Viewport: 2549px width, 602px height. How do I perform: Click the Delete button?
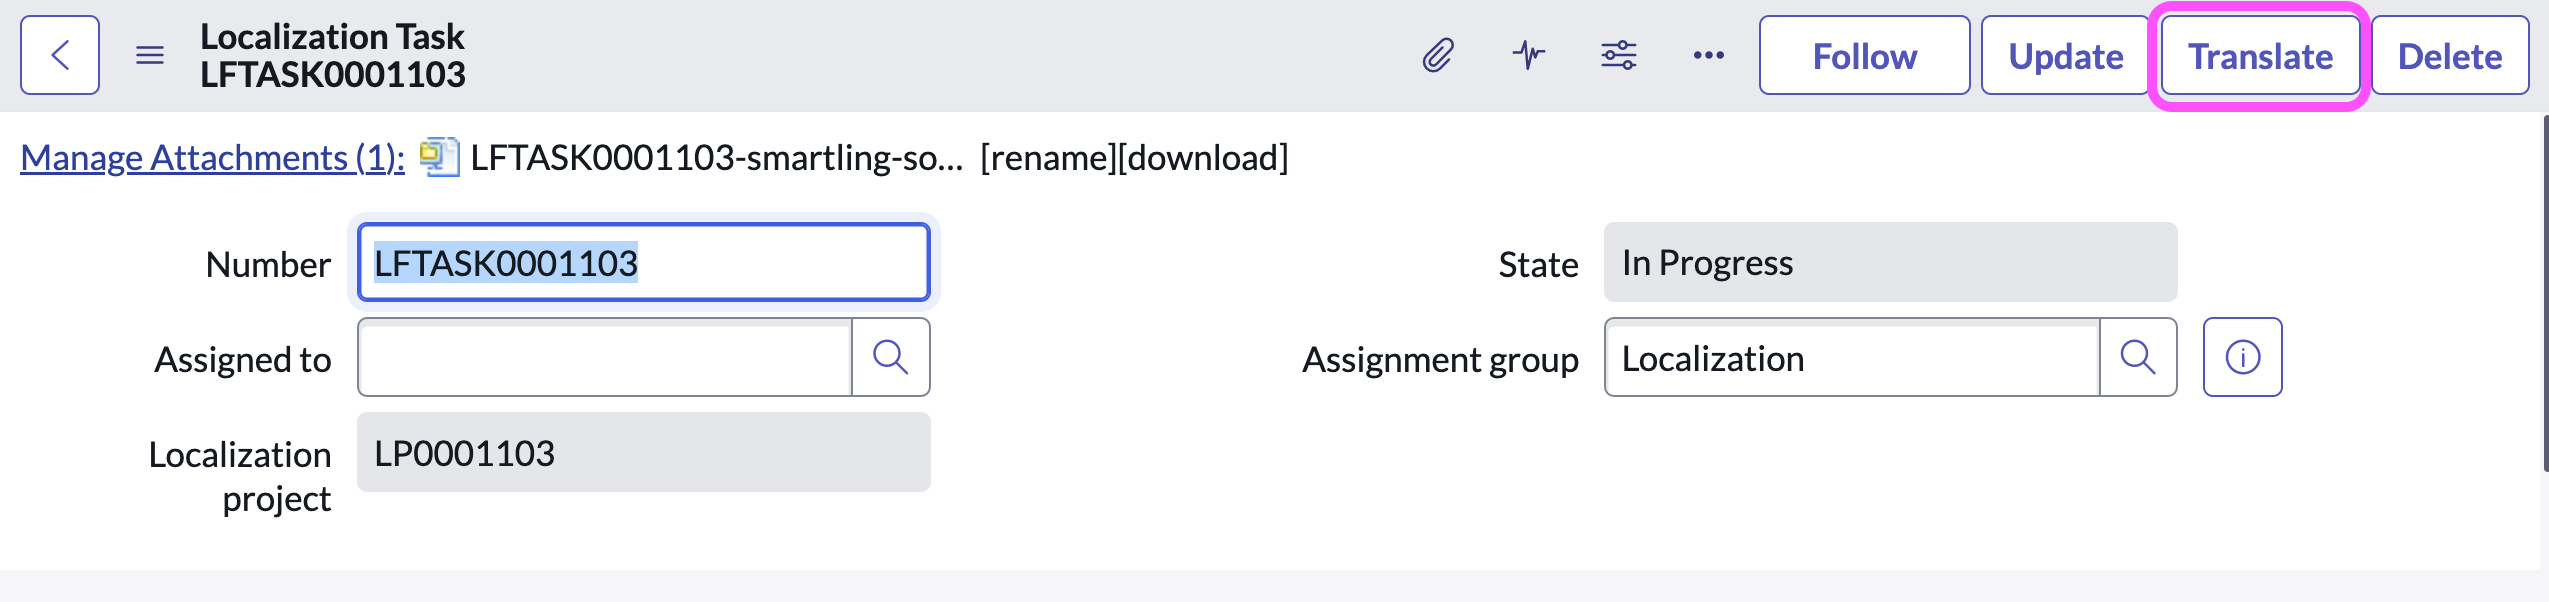[x=2449, y=56]
